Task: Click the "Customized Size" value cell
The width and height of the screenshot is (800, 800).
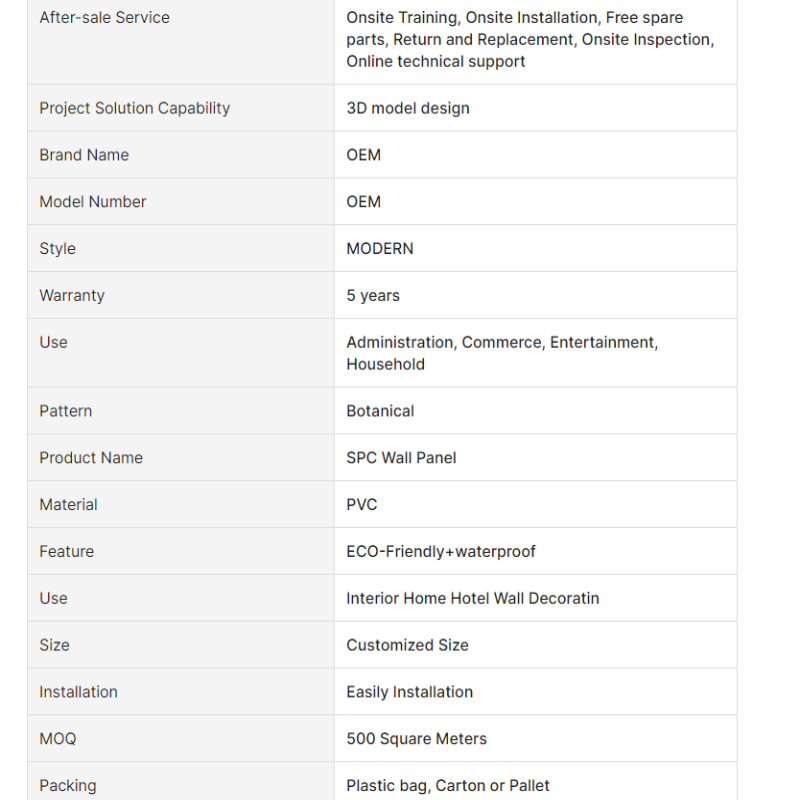Action: (x=407, y=646)
